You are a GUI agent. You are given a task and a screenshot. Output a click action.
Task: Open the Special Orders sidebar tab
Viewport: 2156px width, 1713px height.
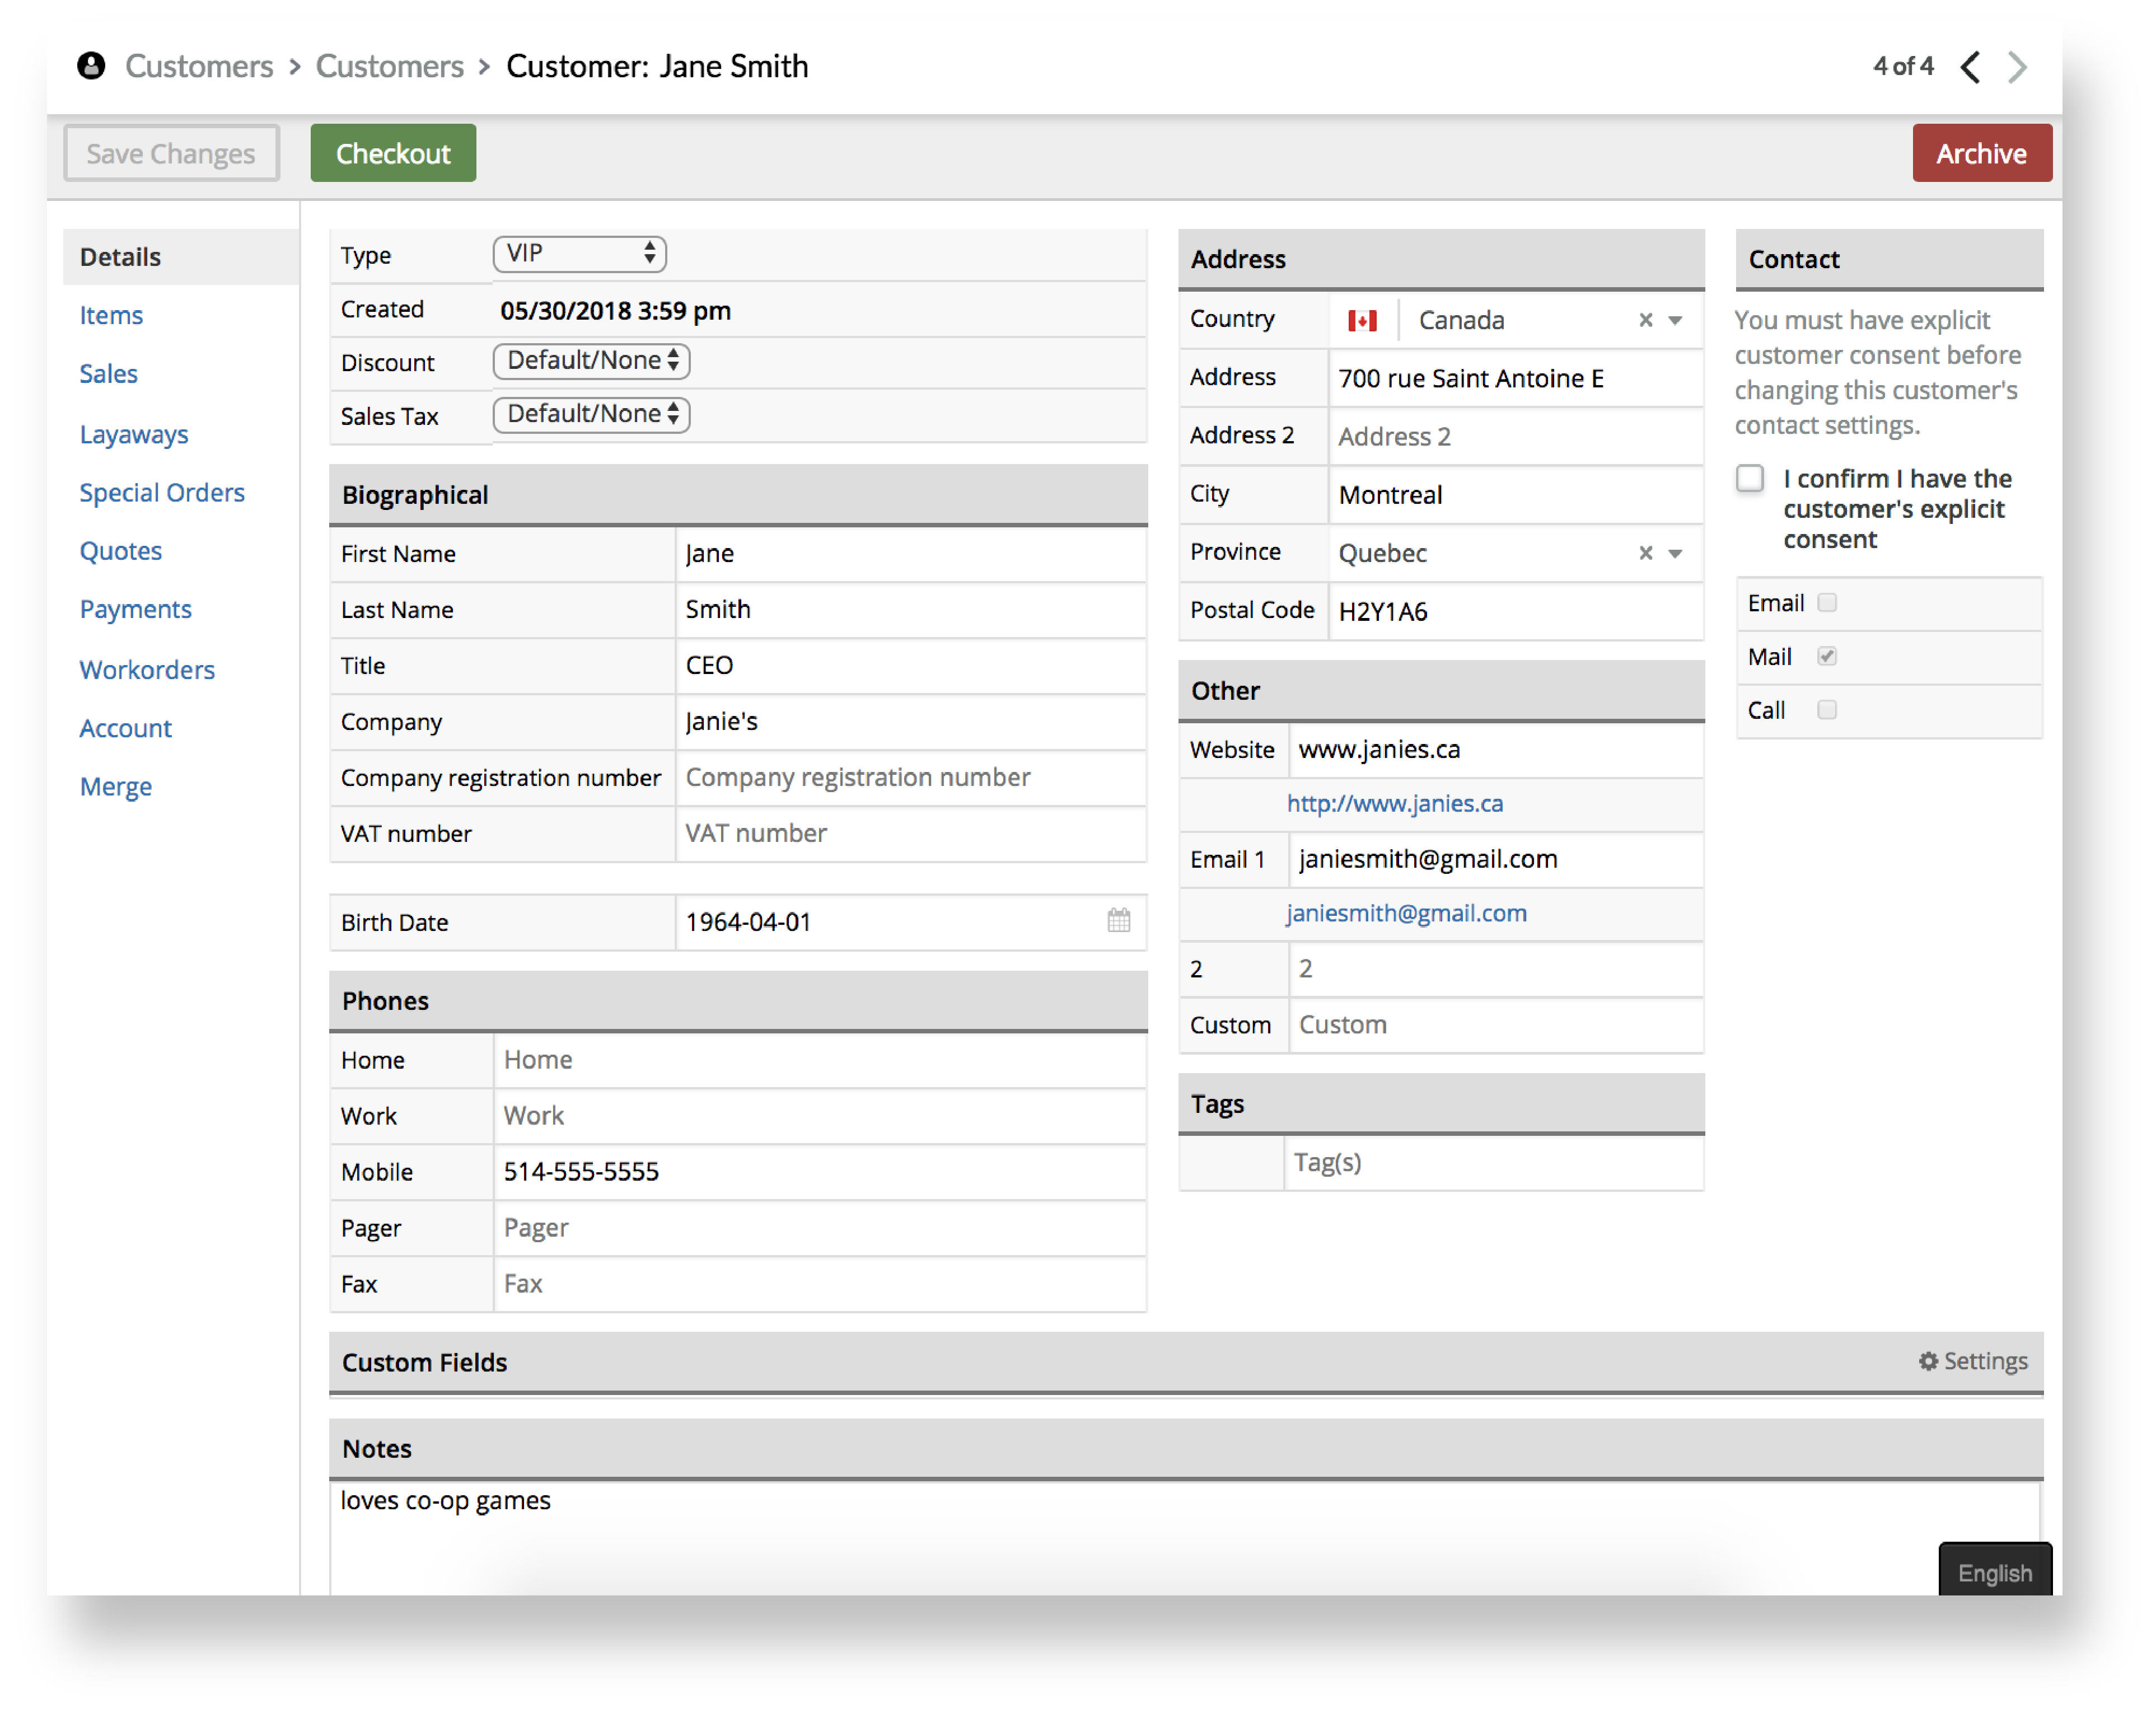coord(162,493)
